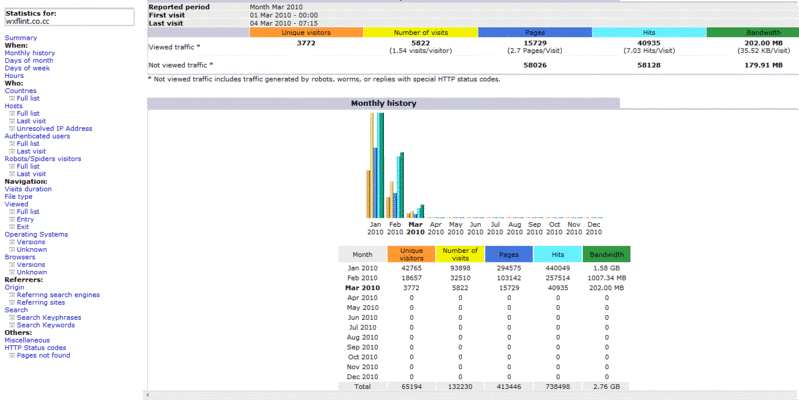Click Not viewed traffic row label
The image size is (799, 400).
(x=180, y=65)
